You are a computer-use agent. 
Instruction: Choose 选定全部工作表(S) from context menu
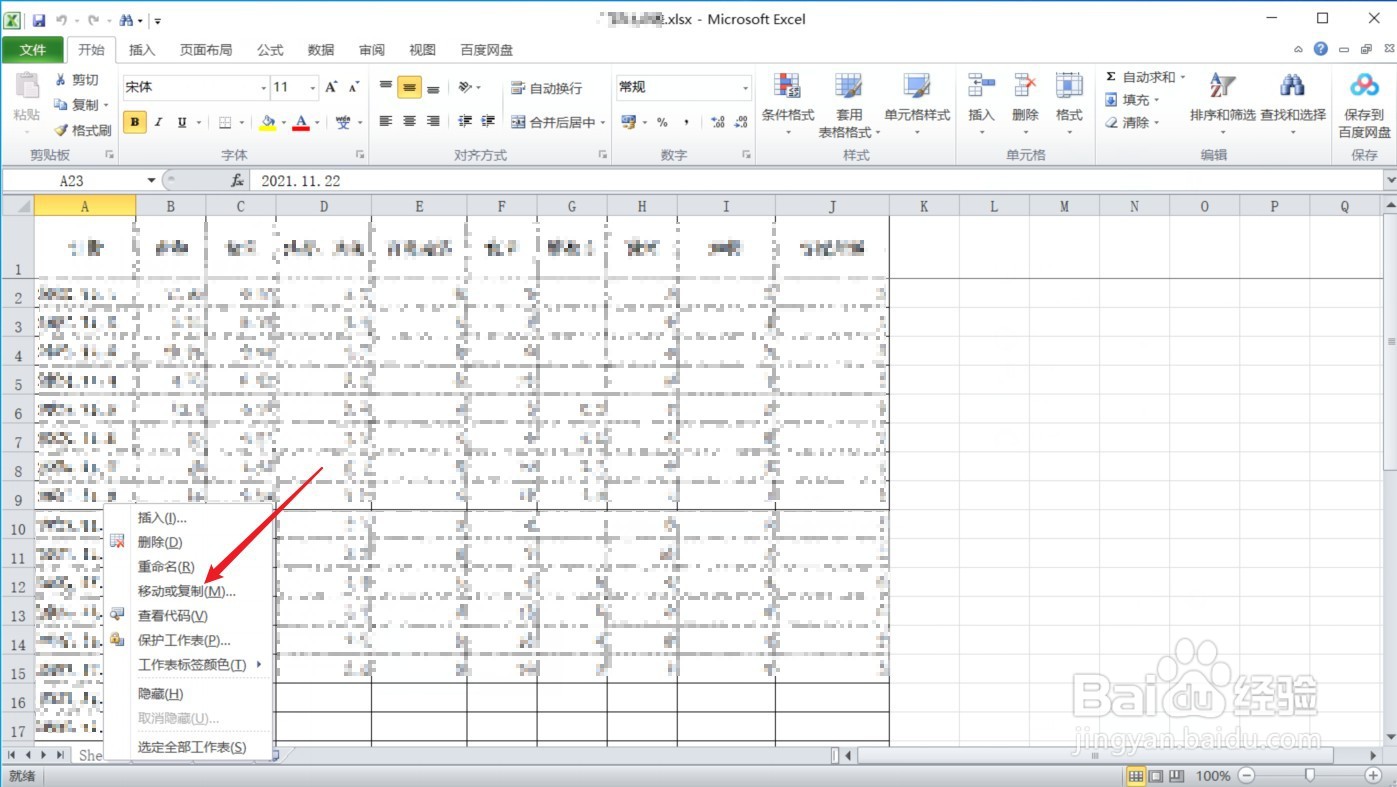pos(188,747)
